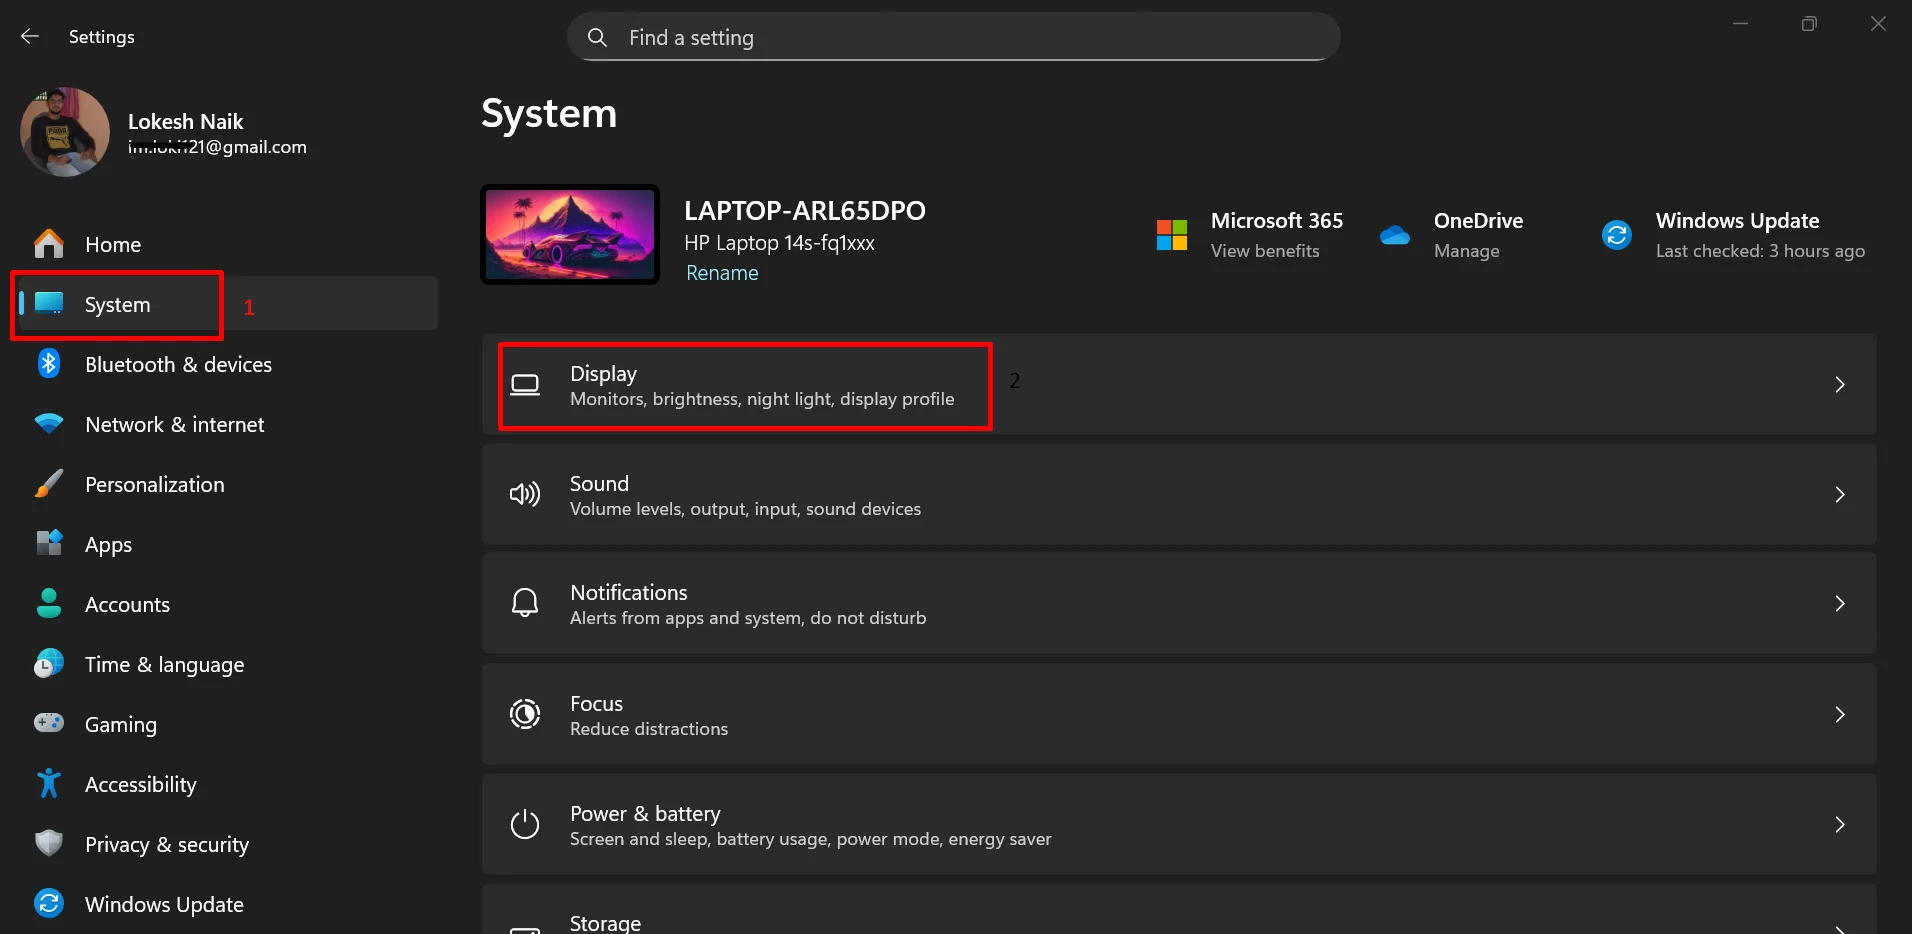Select the Microsoft 365 logo
1912x934 pixels.
pyautogui.click(x=1171, y=233)
